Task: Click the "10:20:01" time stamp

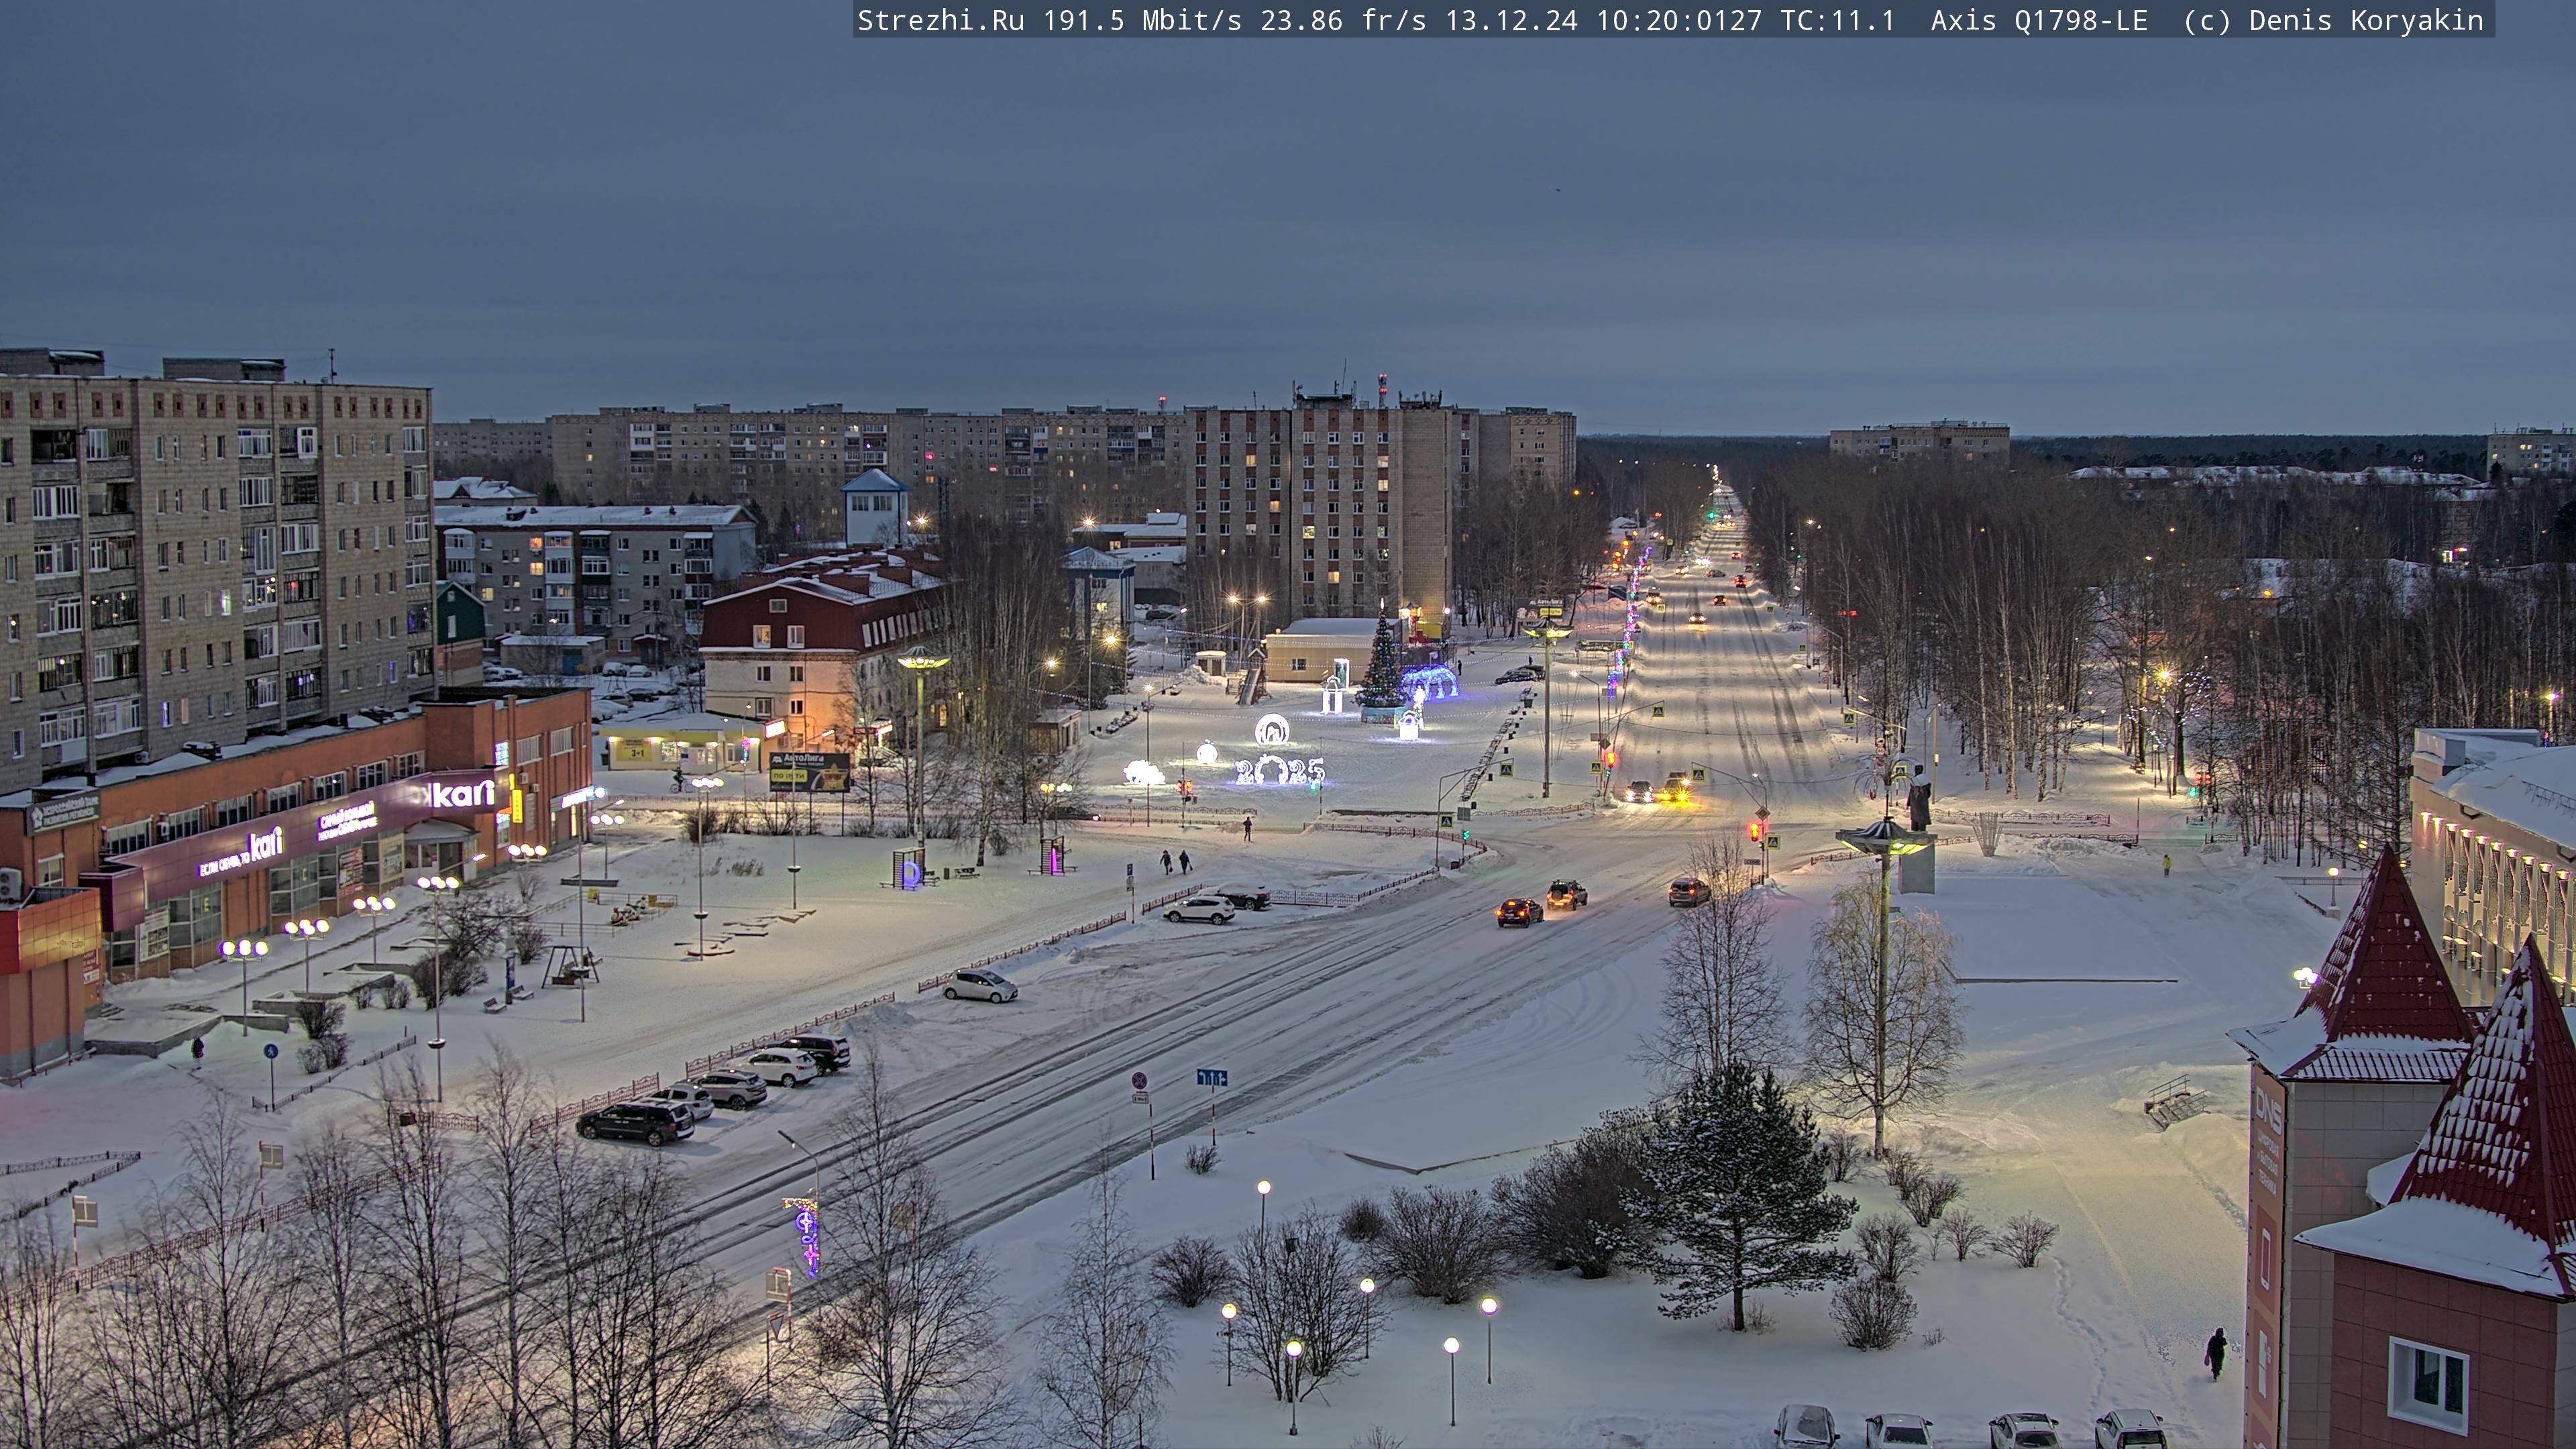Action: 1662,21
